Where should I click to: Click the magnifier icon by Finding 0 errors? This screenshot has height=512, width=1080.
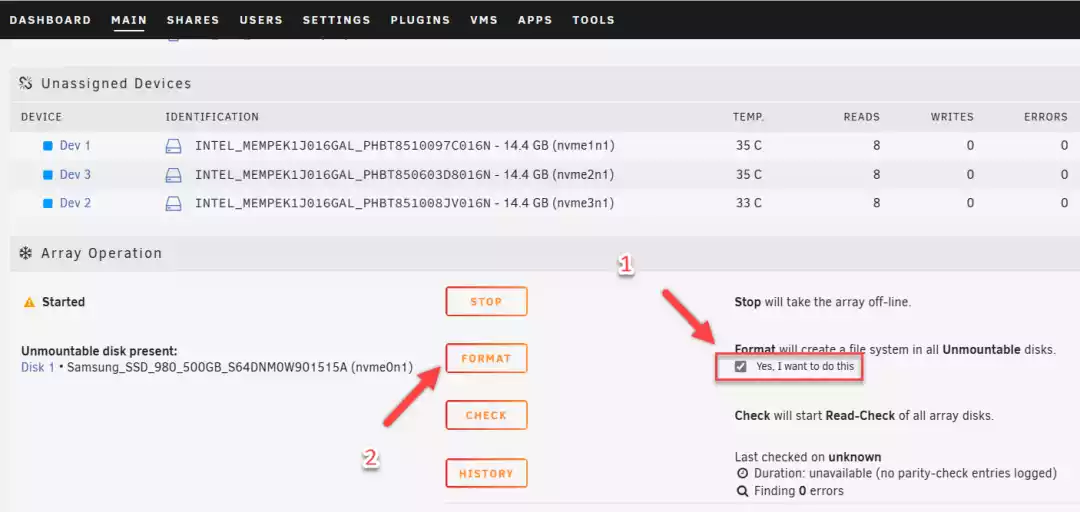point(742,491)
